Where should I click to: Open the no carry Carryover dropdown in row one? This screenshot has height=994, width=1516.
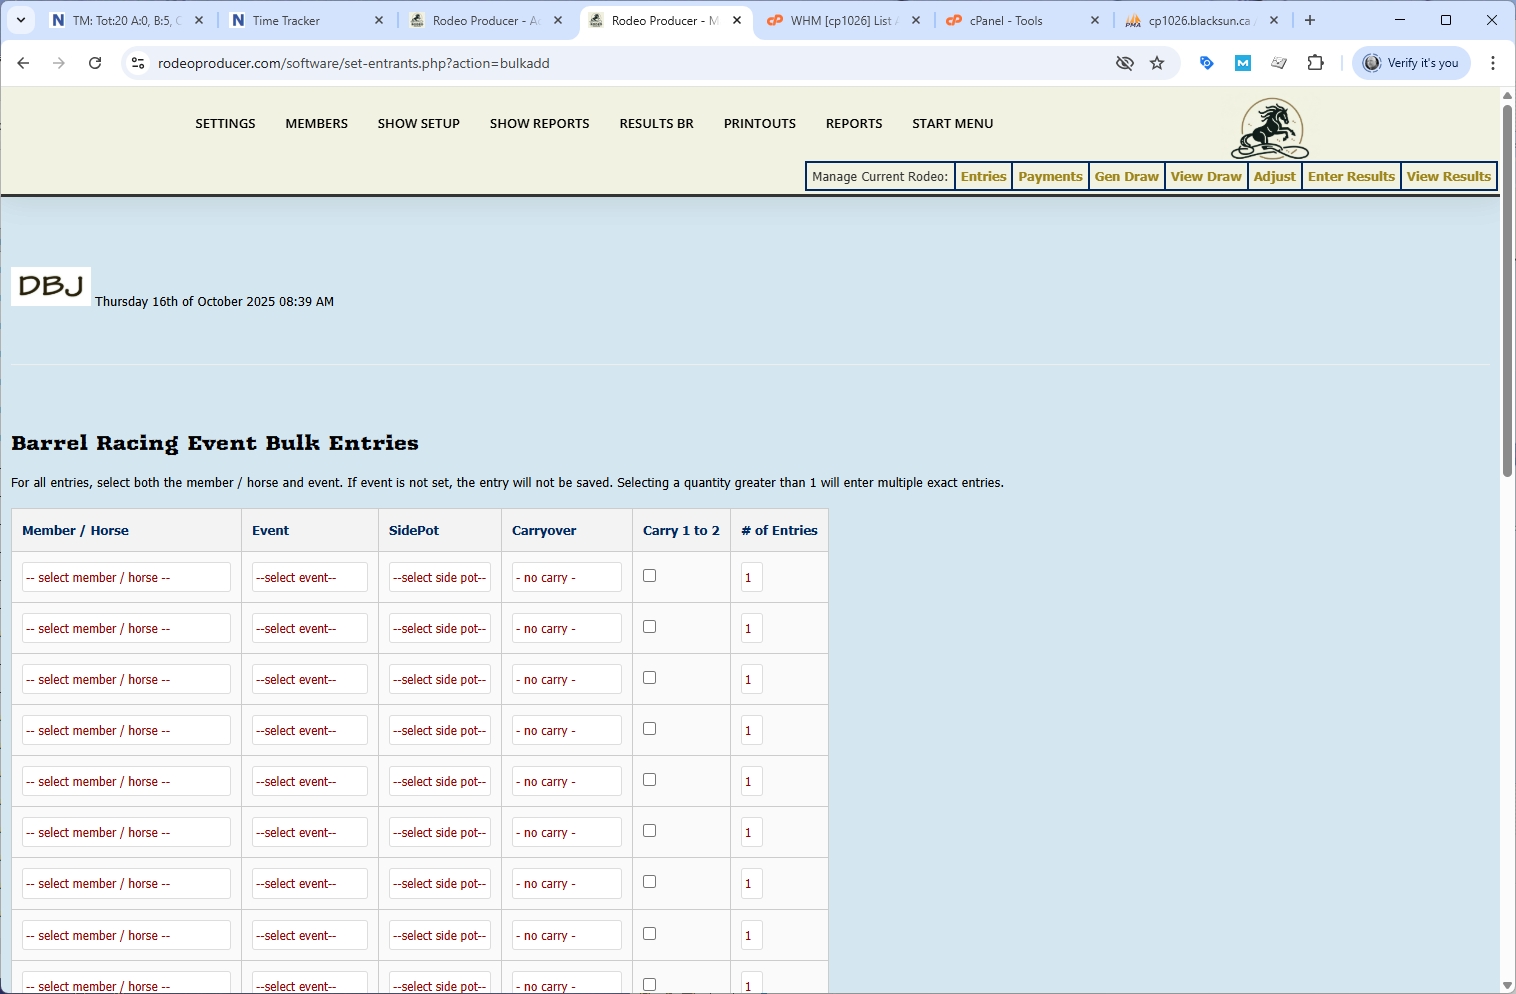tap(565, 577)
